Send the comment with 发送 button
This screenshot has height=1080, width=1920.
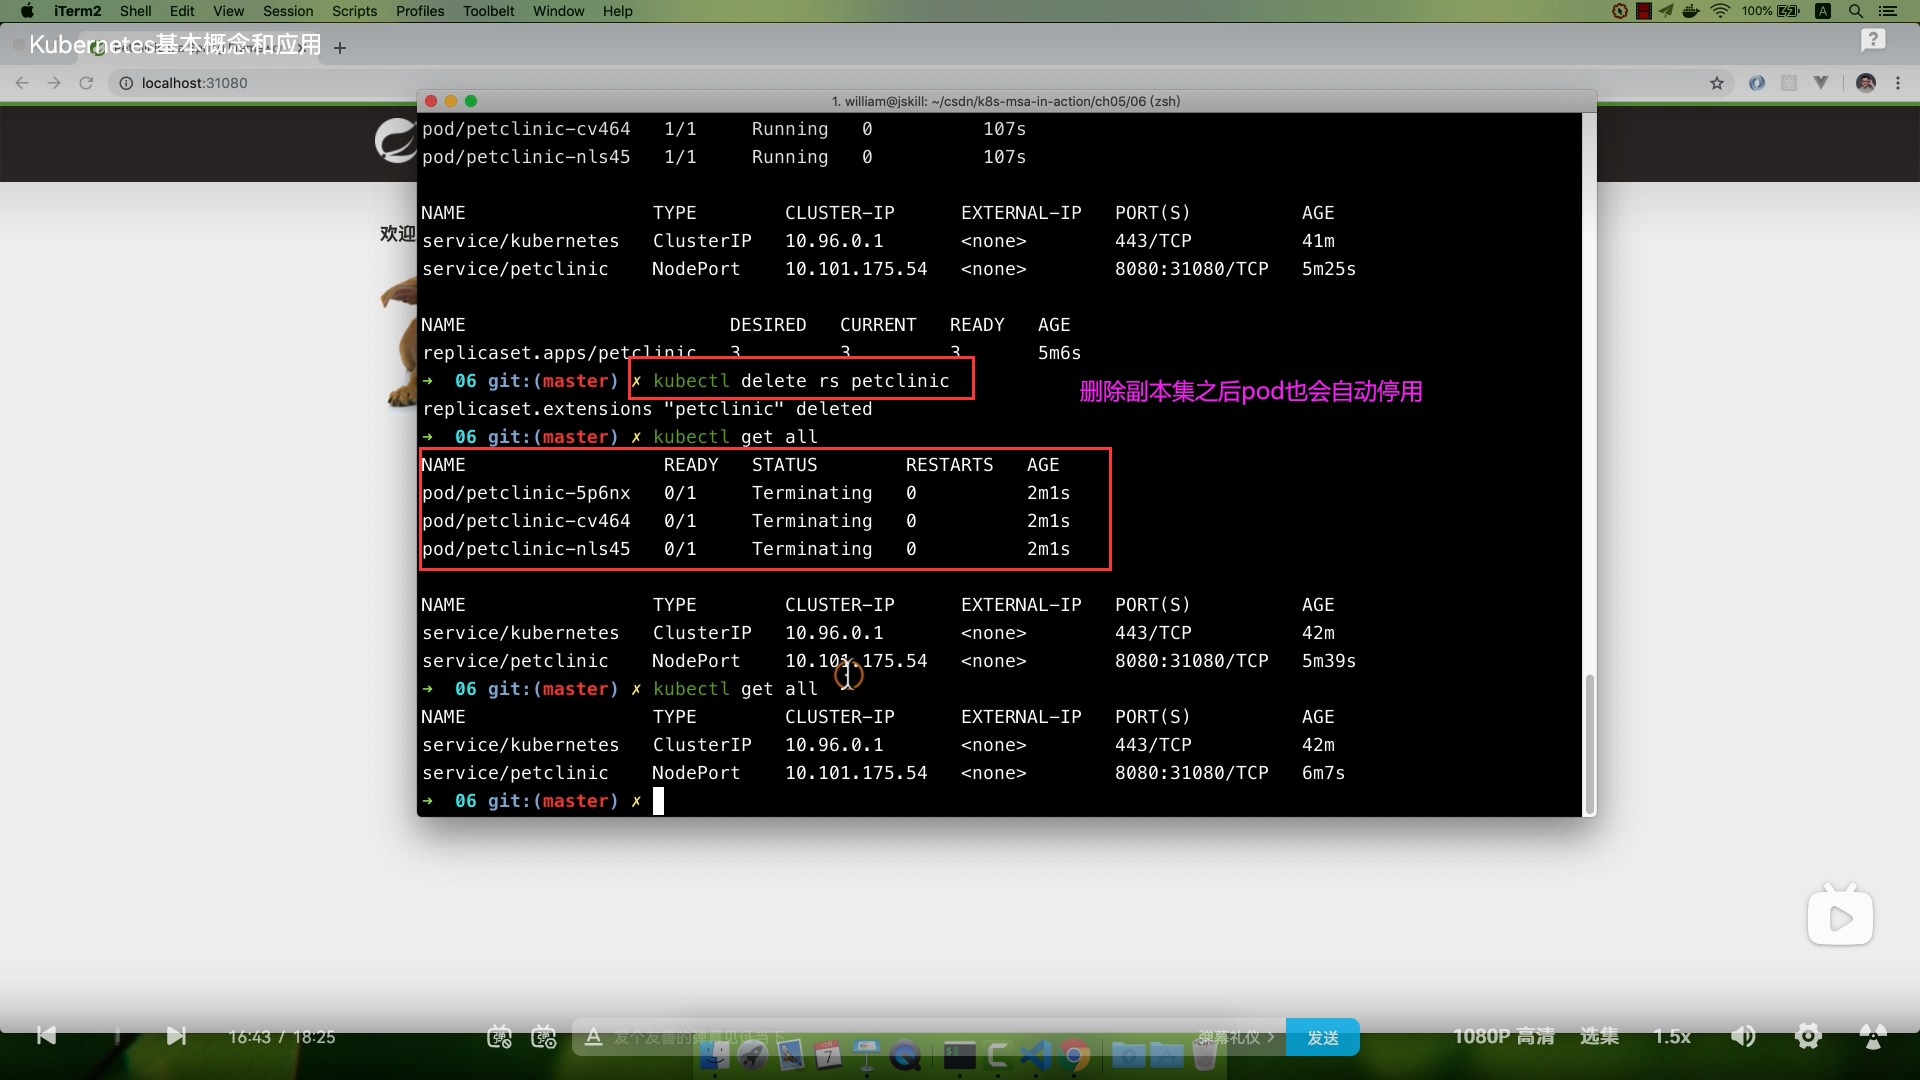[x=1322, y=1037]
